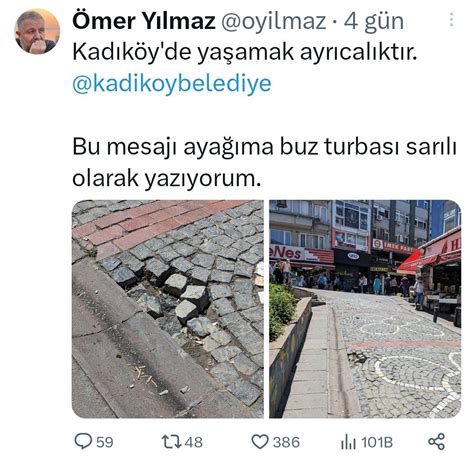Open the reply speech bubble icon

[x=83, y=441]
